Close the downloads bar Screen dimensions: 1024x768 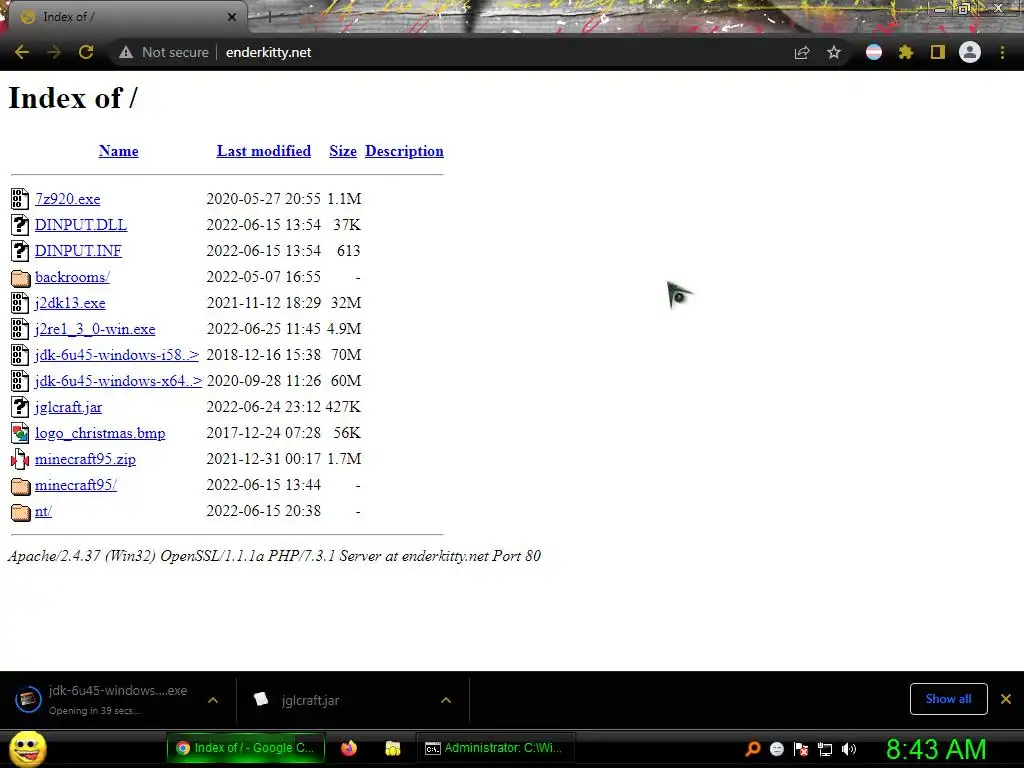[1006, 699]
